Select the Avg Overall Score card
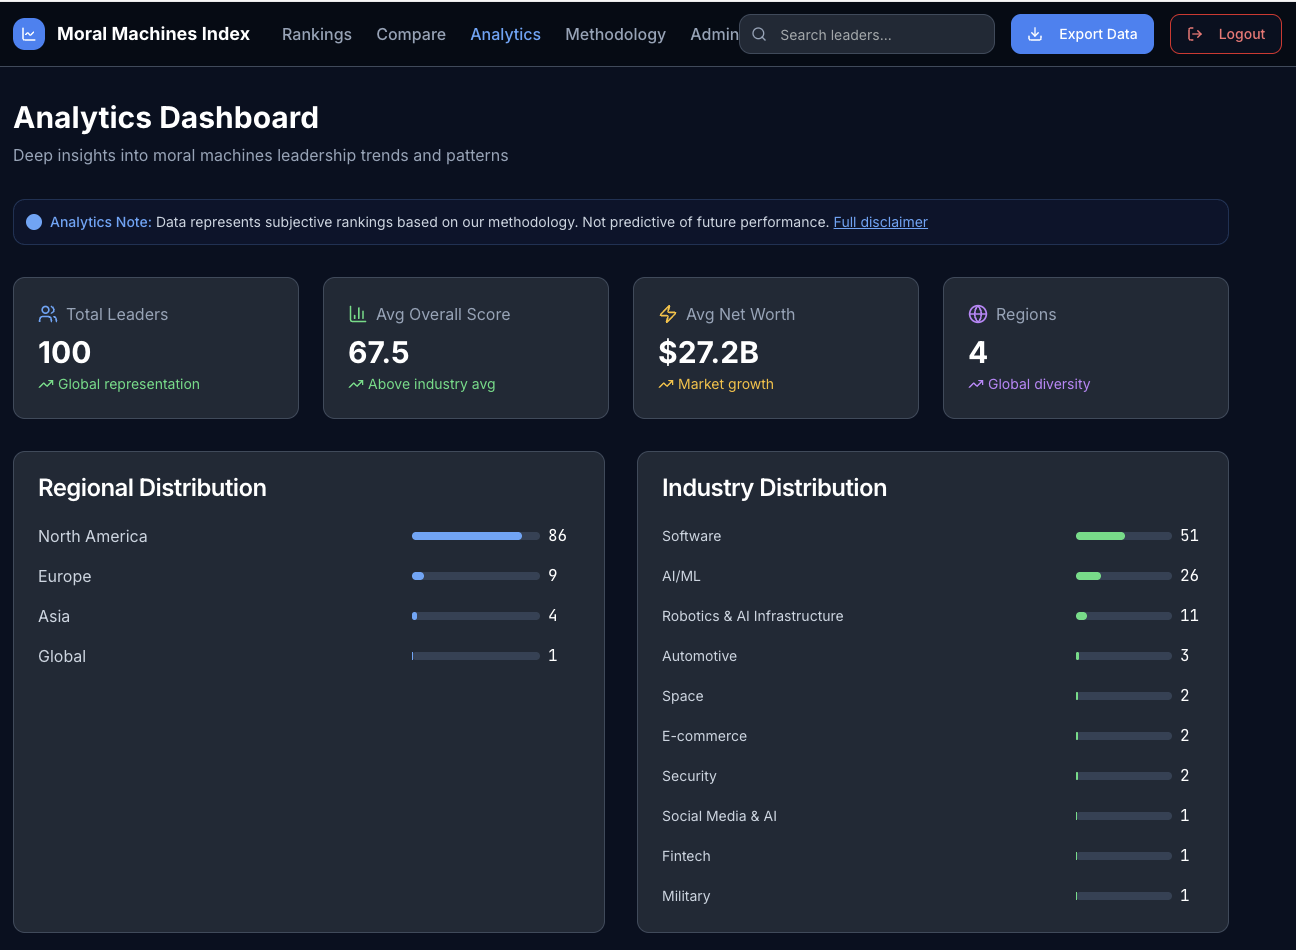1296x950 pixels. [x=466, y=348]
